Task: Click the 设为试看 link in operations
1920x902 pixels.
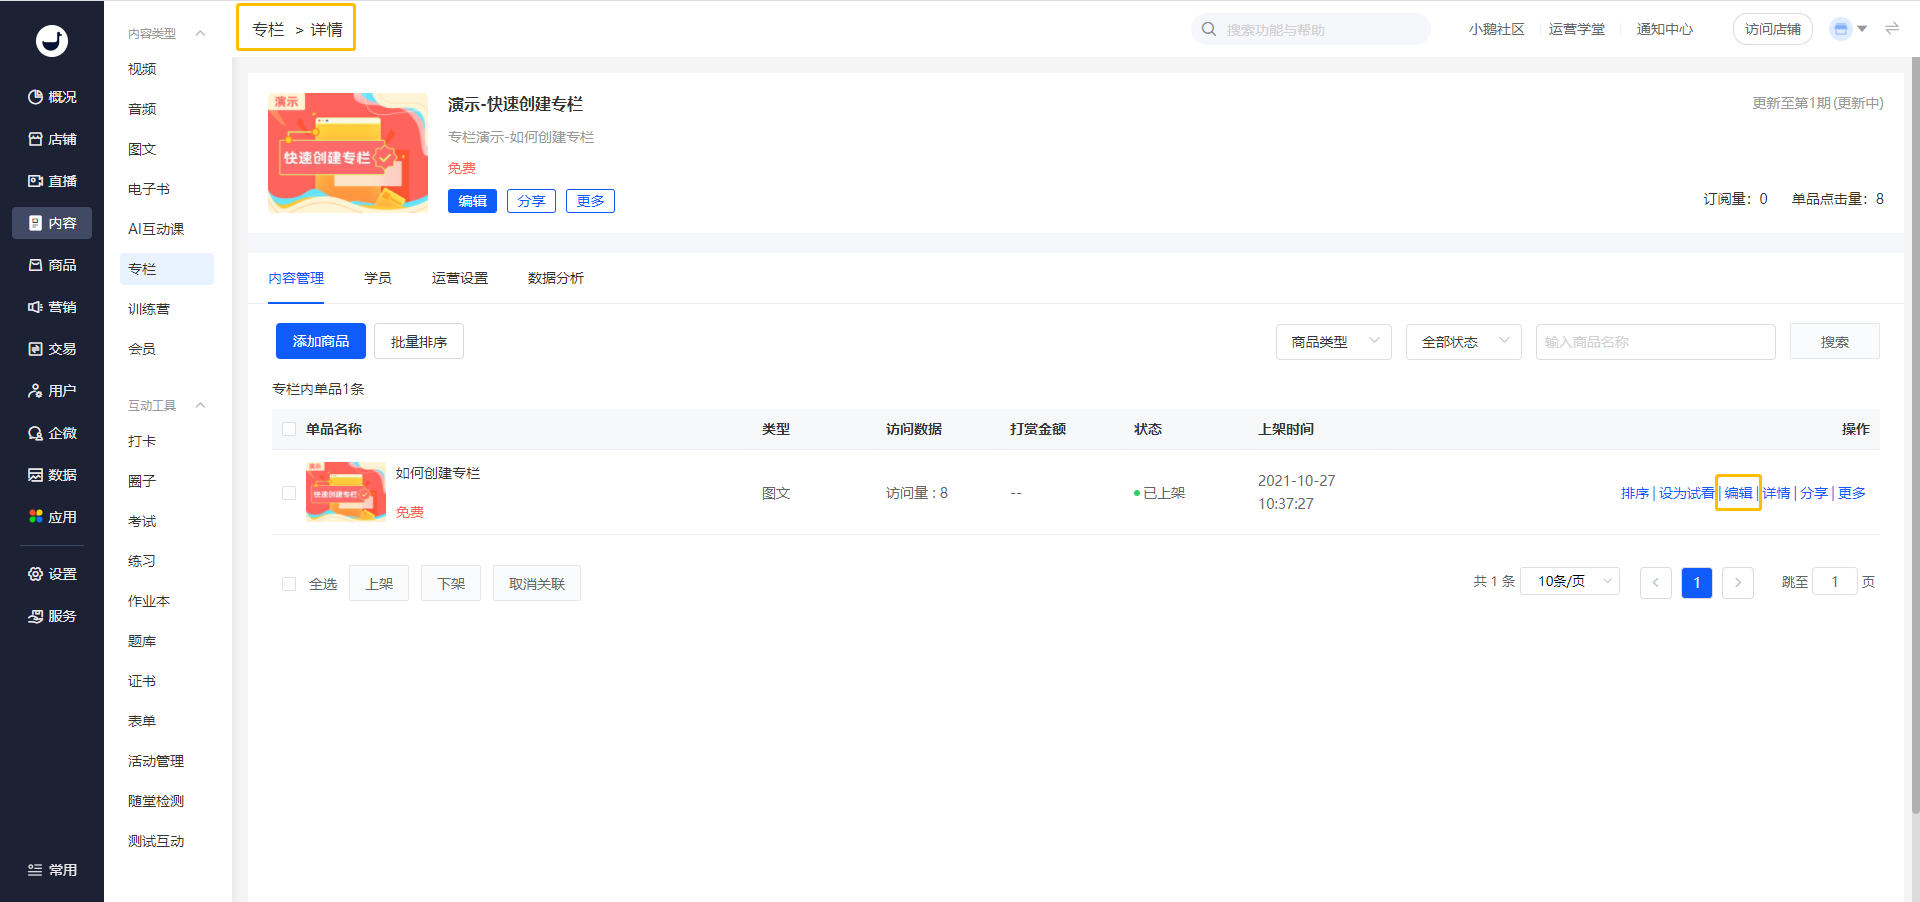Action: point(1685,493)
